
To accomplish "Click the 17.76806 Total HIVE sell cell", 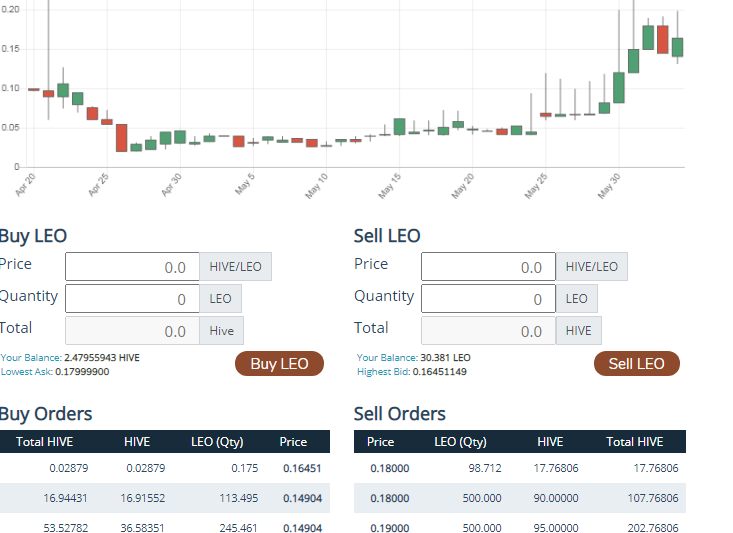I will pos(656,468).
